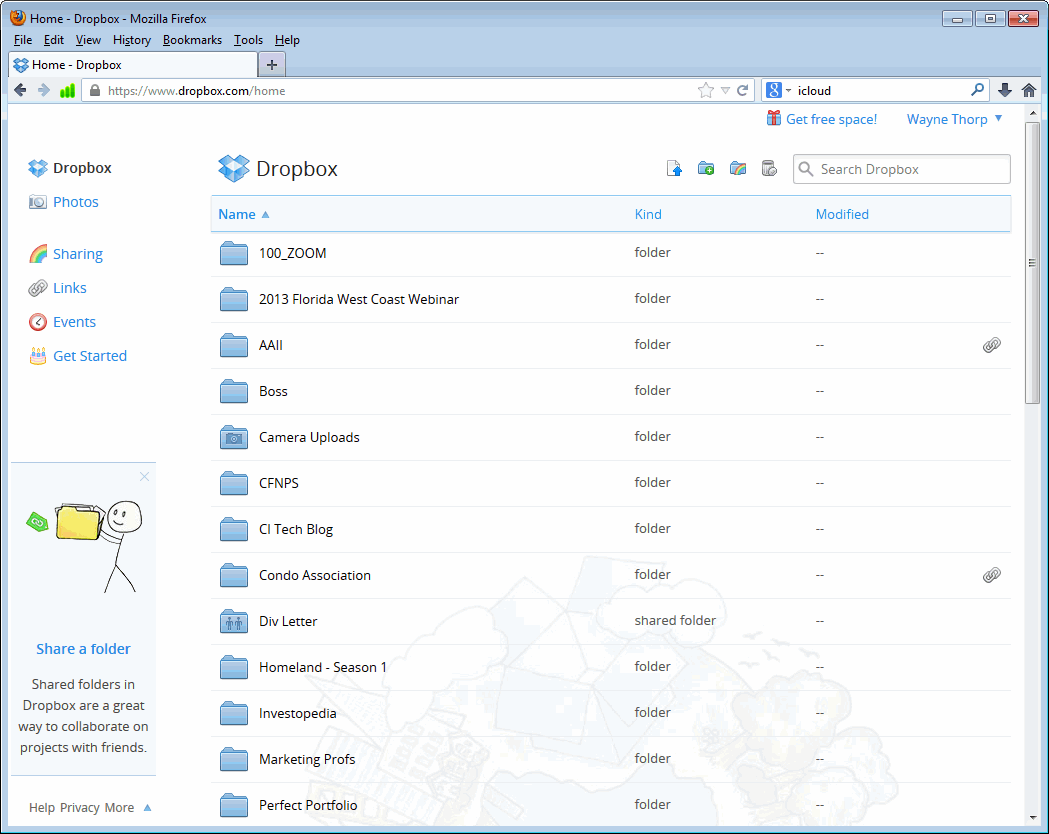The width and height of the screenshot is (1049, 834).
Task: Open the Homeland - Season 1 folder
Action: [x=322, y=667]
